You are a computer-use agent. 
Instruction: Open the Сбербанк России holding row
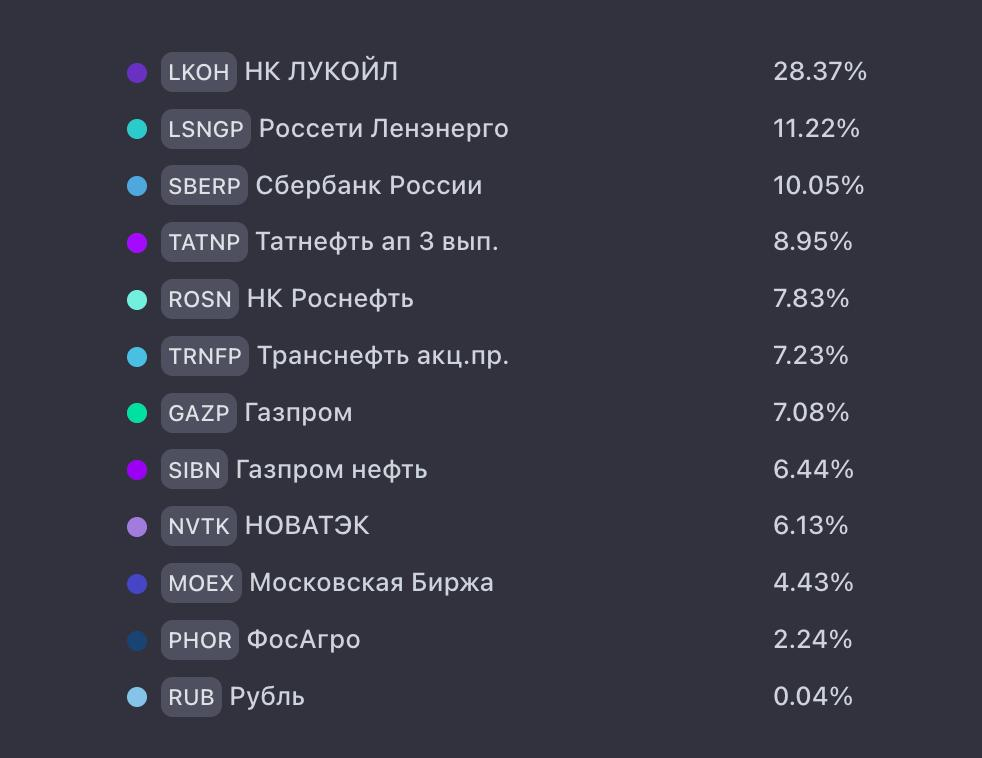point(497,185)
